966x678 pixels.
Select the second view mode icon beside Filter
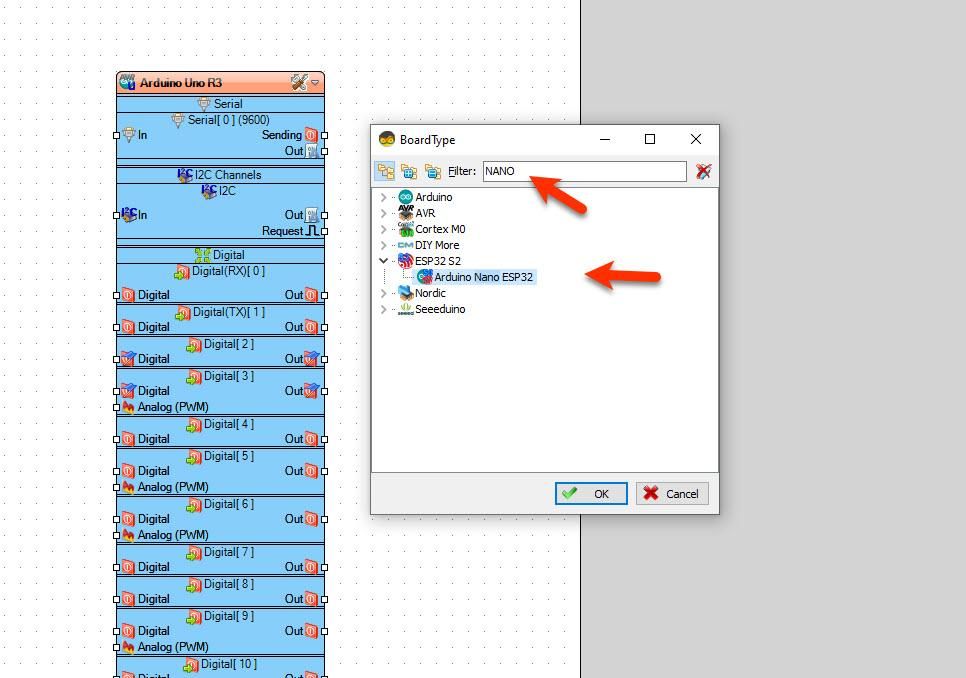click(409, 171)
